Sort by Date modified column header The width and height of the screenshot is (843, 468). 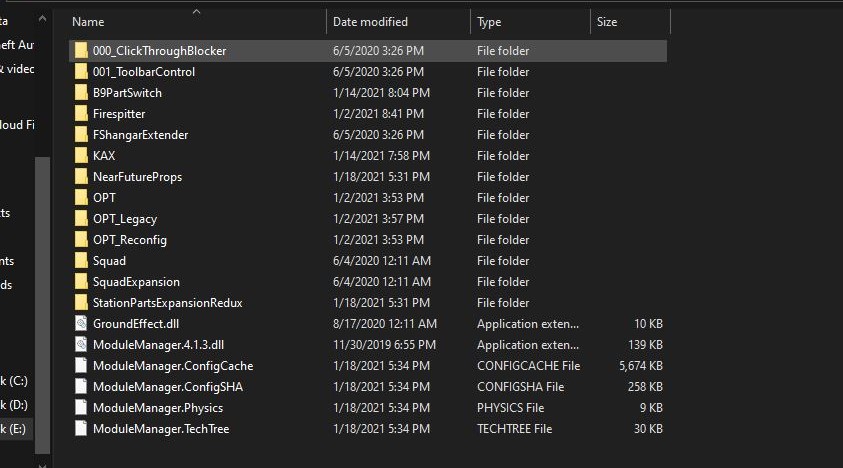pyautogui.click(x=370, y=22)
